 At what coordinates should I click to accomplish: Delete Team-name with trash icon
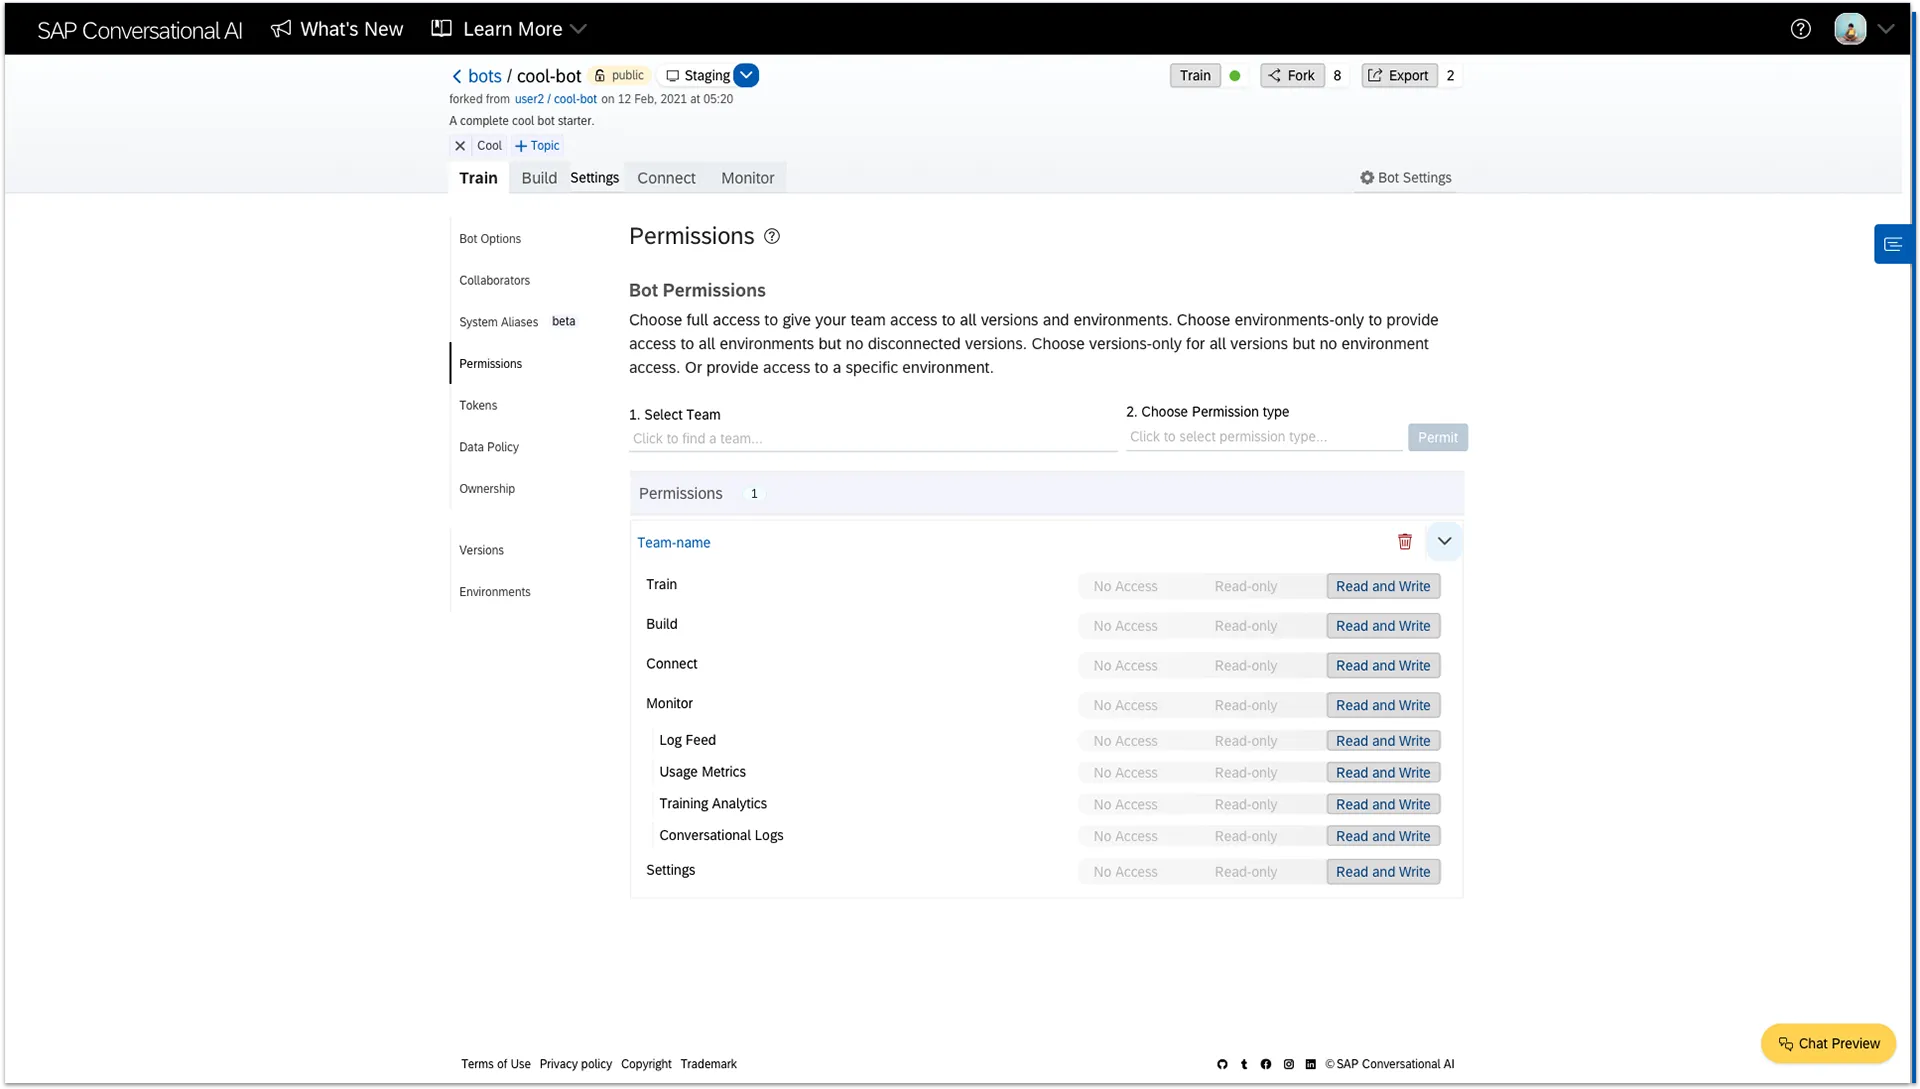1404,542
